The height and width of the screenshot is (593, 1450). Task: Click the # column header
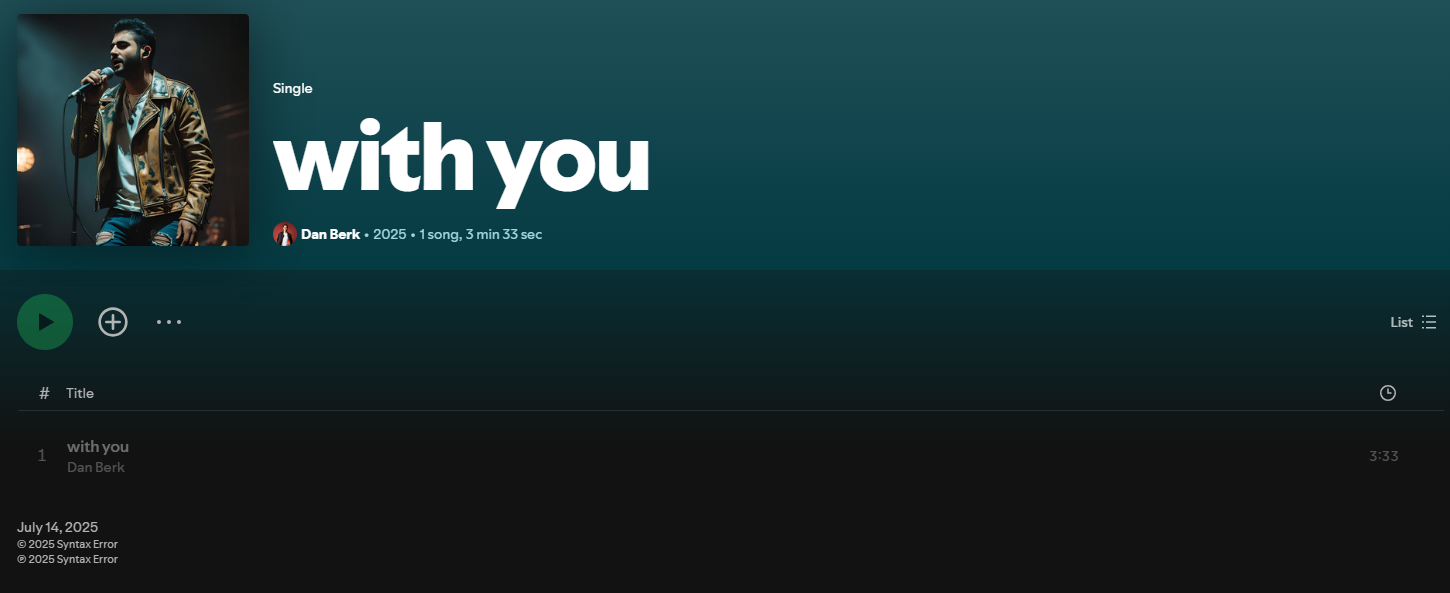click(44, 393)
